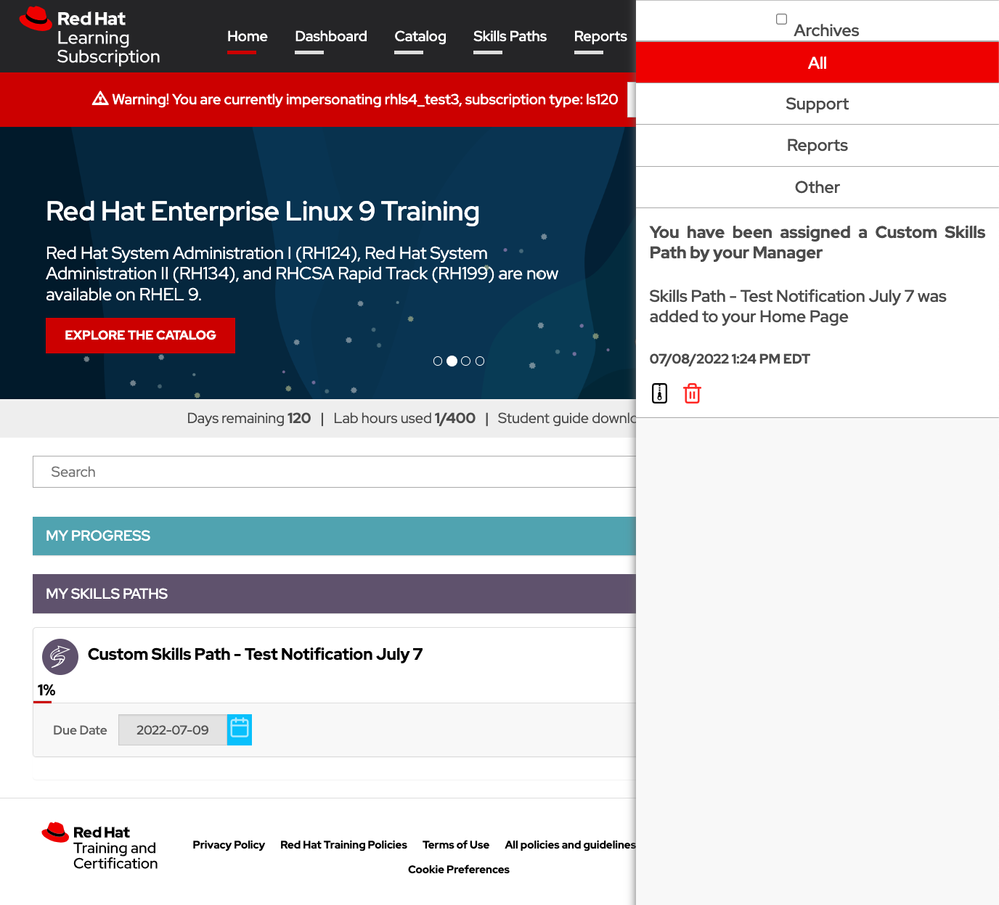
Task: Switch to the Reports notifications tab
Action: tap(817, 146)
